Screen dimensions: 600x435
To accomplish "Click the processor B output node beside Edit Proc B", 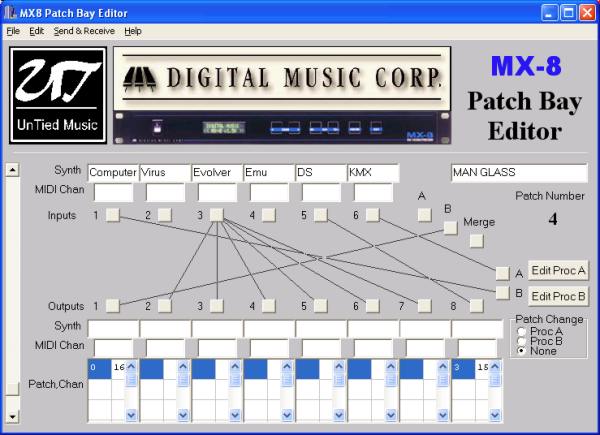I will point(502,293).
